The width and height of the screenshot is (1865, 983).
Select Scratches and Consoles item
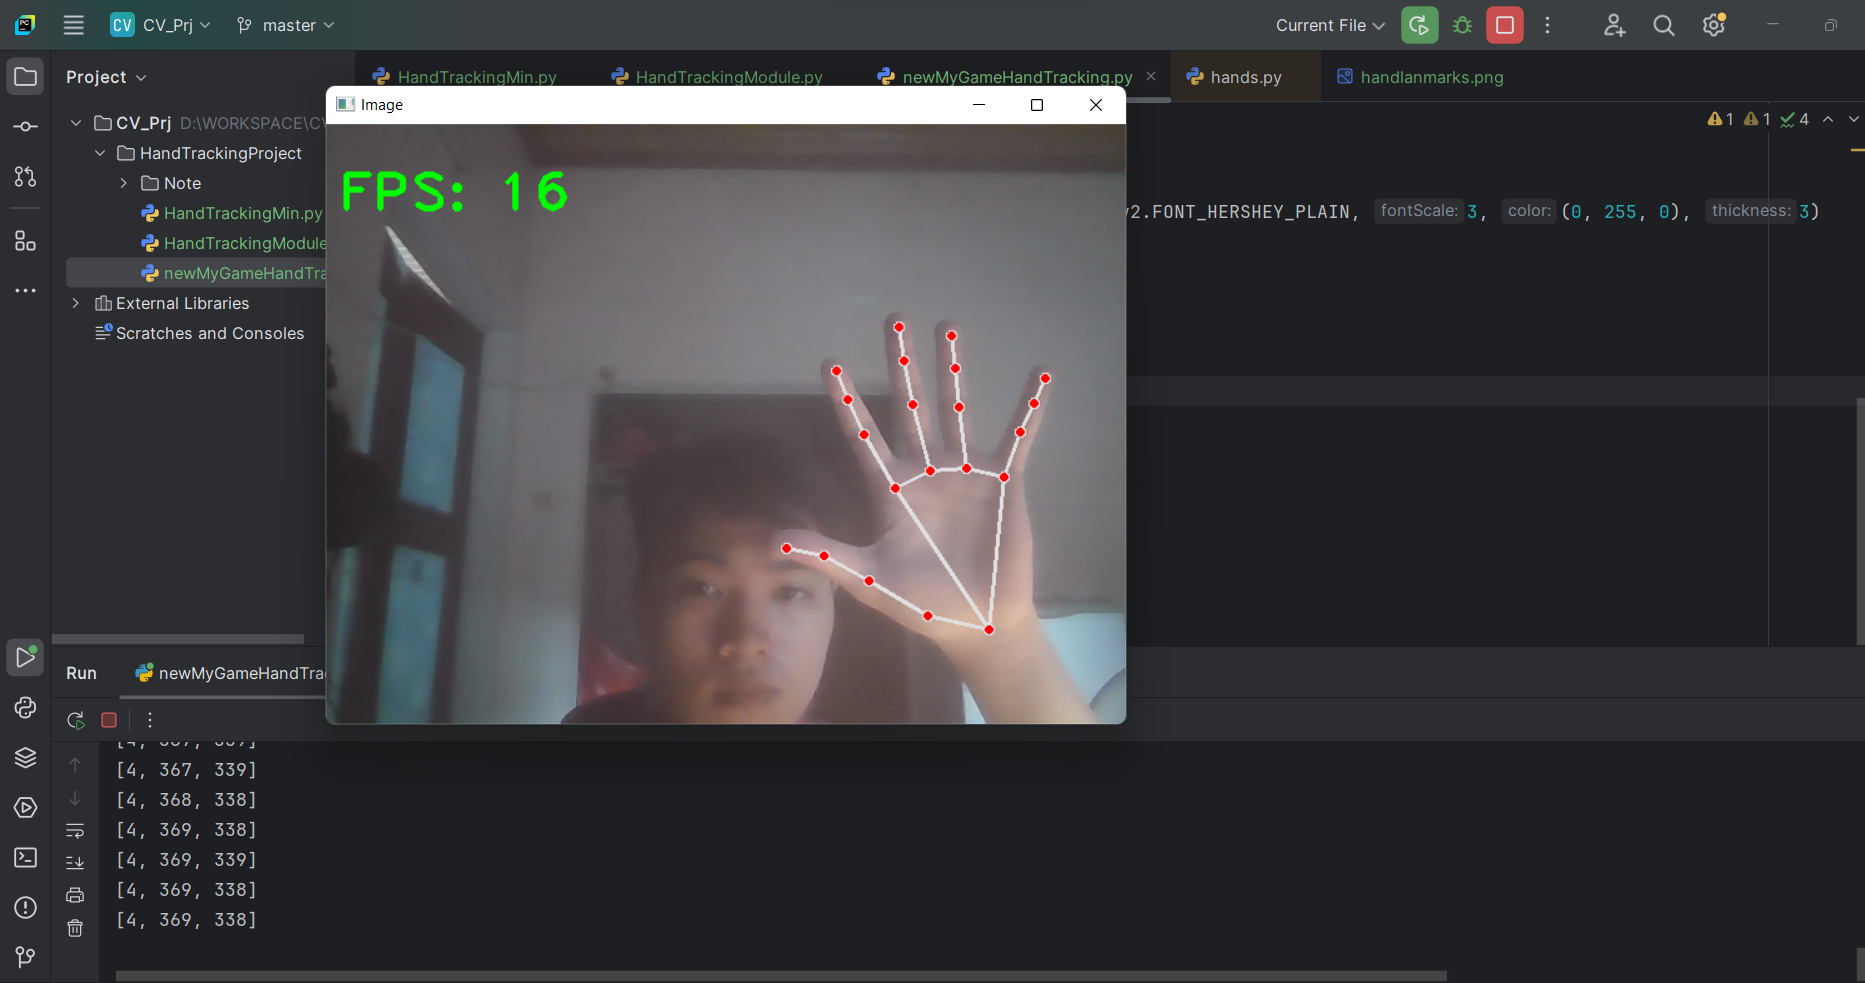point(199,333)
